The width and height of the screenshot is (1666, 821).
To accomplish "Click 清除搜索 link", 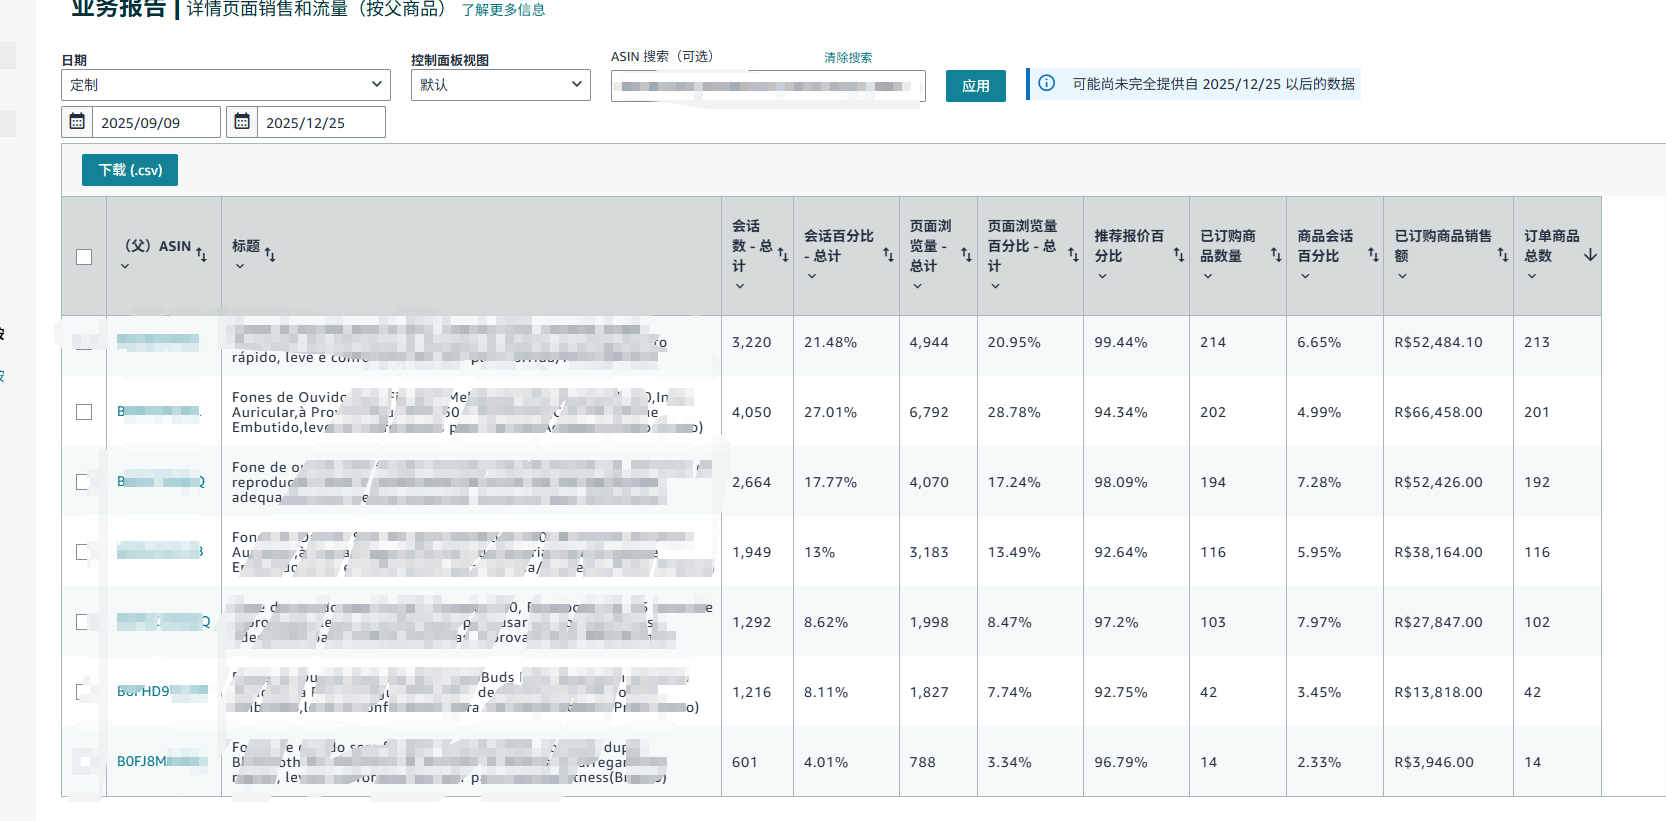I will 847,58.
